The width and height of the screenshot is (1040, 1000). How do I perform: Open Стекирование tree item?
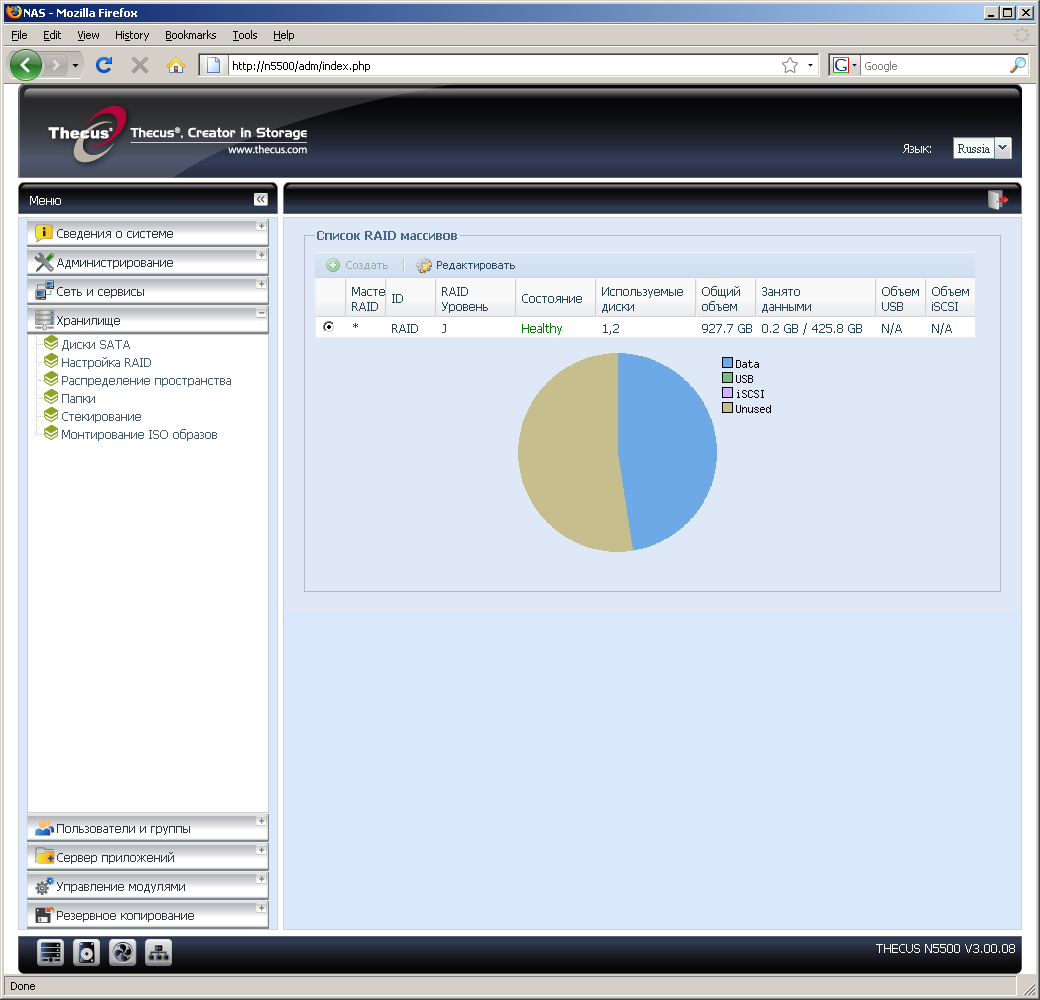pos(101,416)
